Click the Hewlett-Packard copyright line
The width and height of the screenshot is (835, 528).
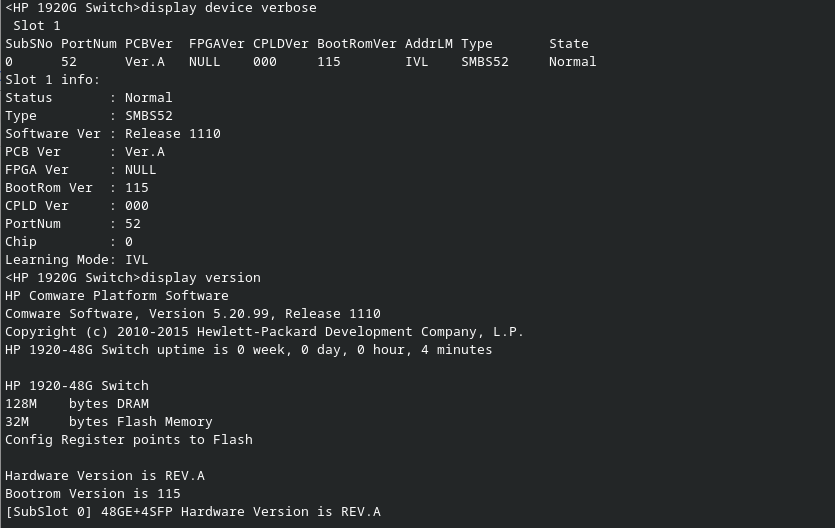click(x=265, y=332)
